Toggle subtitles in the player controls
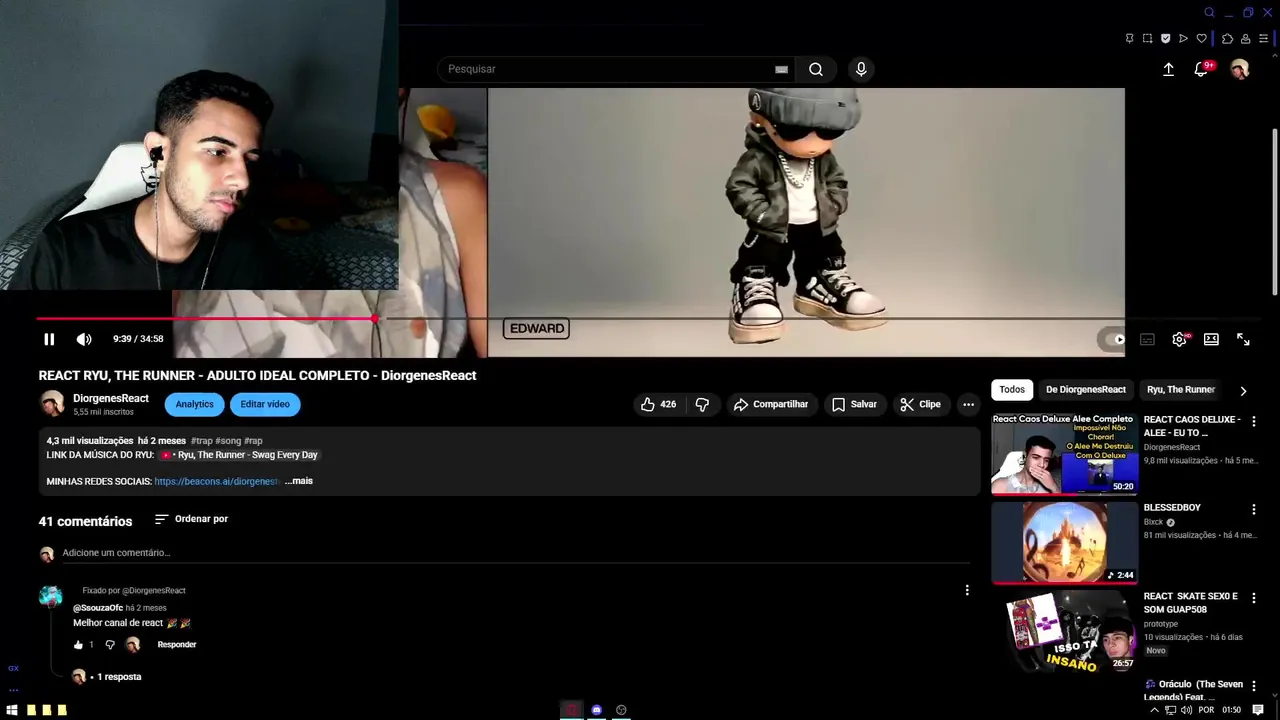 (x=1147, y=339)
